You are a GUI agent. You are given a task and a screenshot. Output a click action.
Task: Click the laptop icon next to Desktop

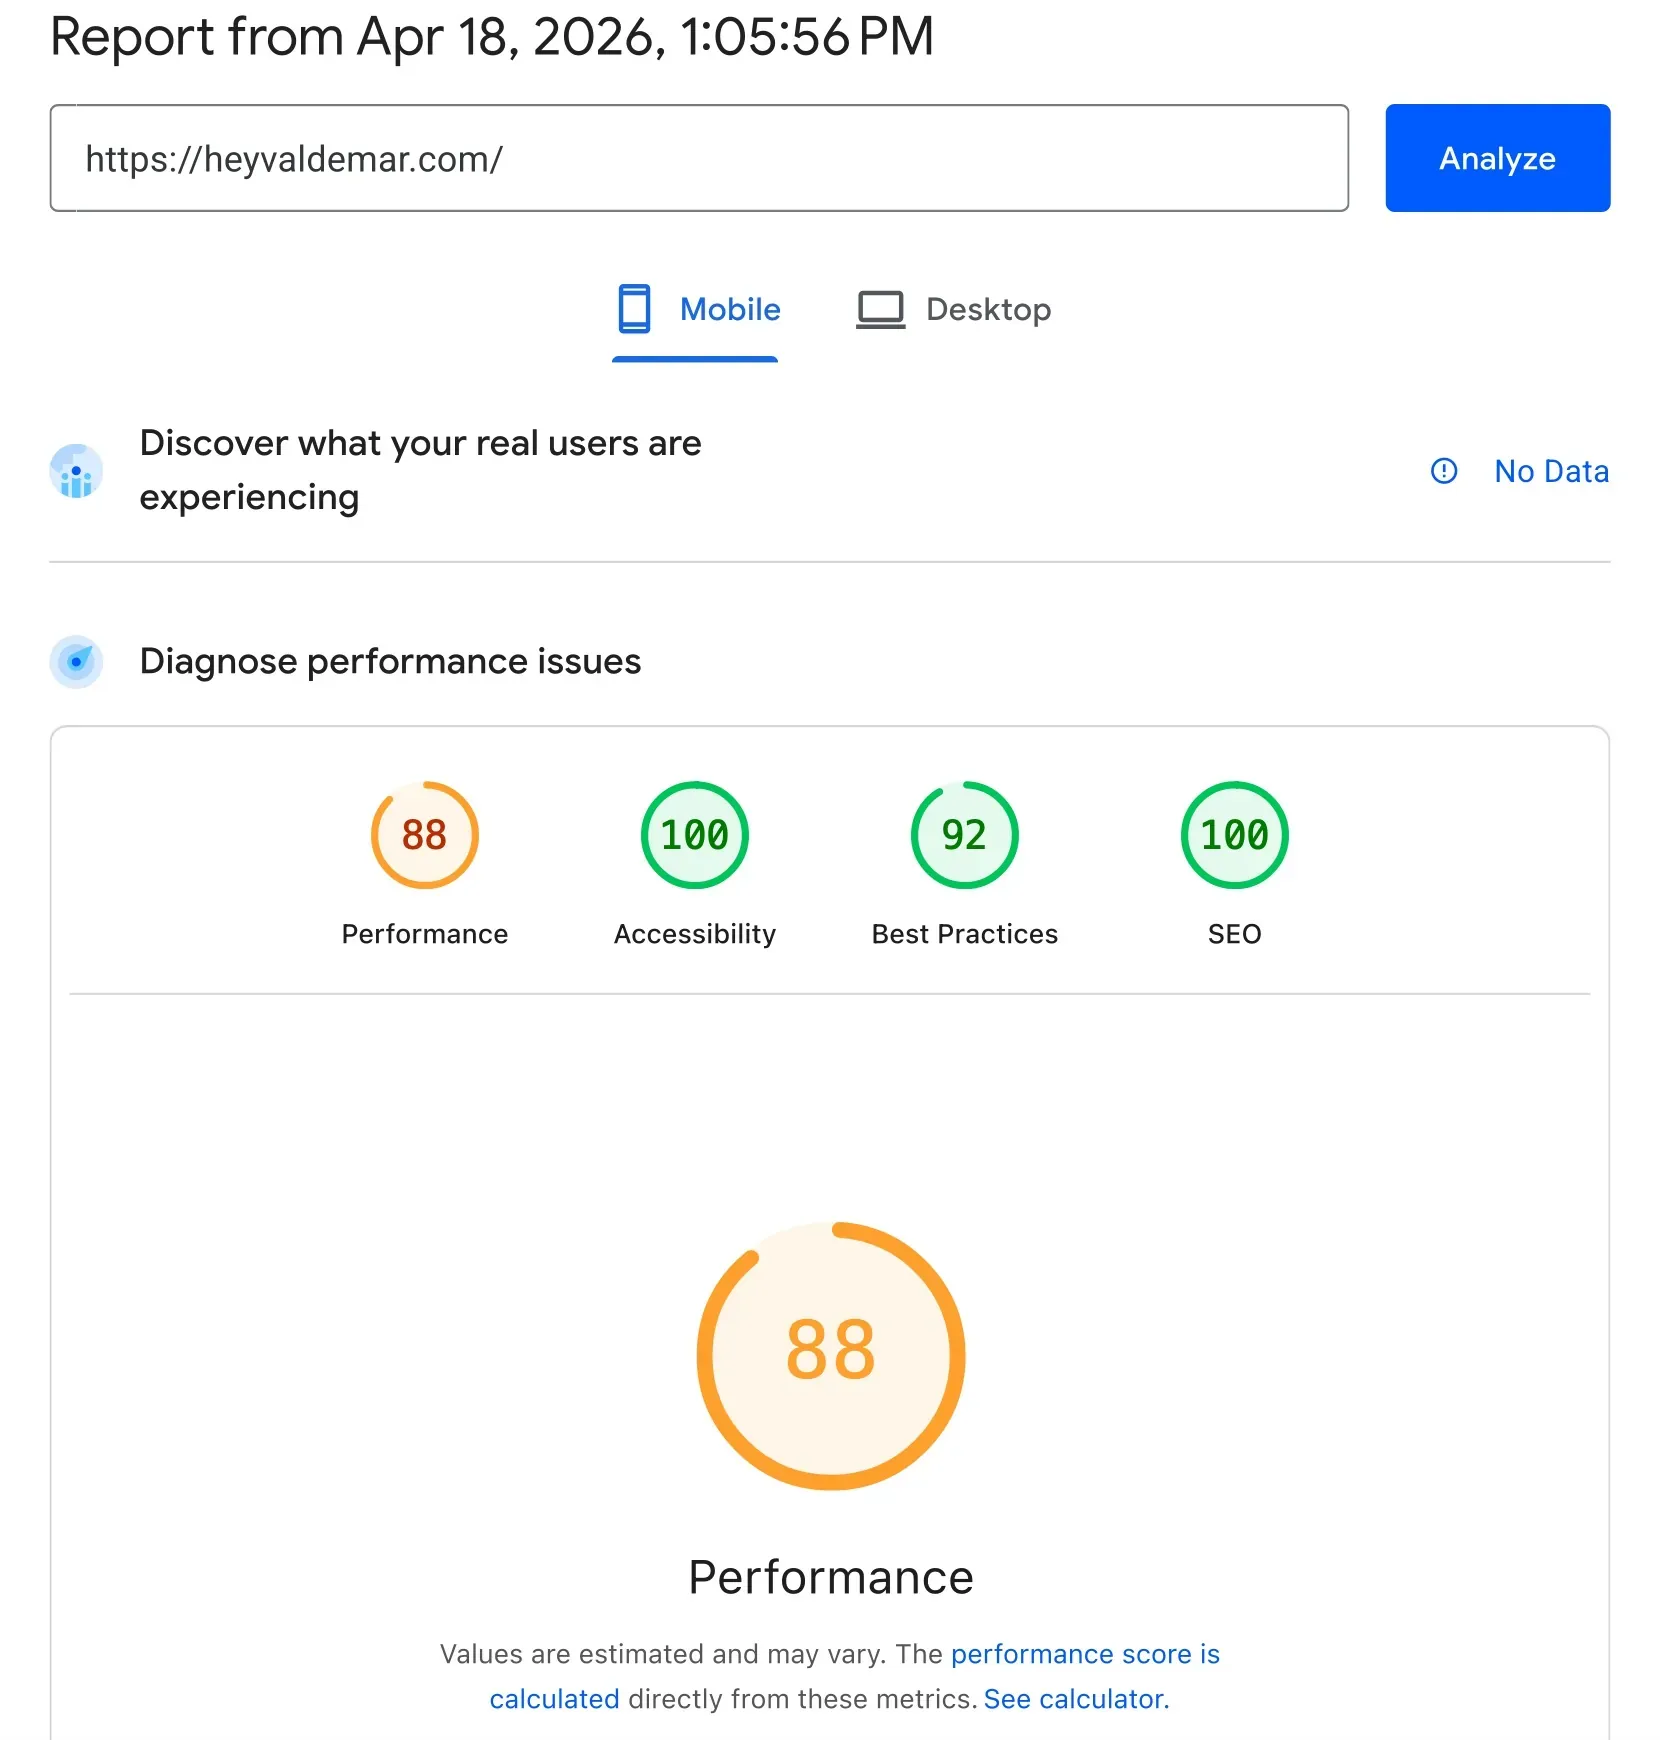point(879,308)
